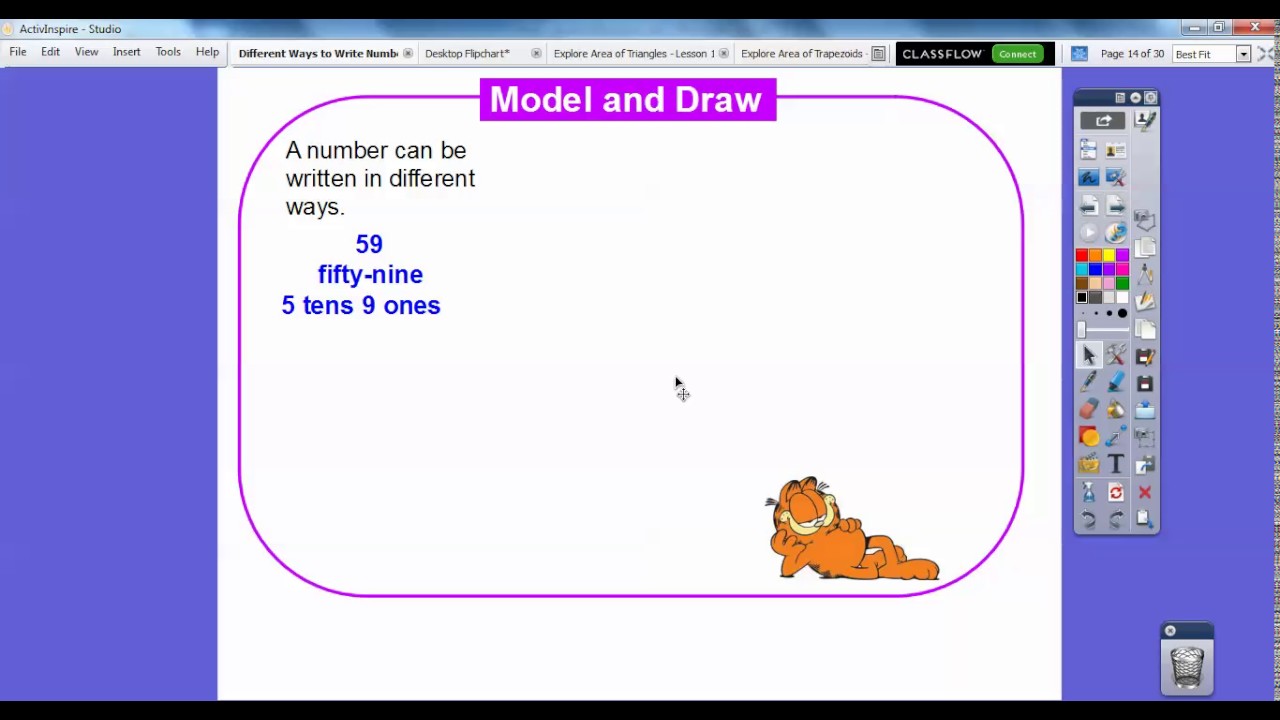The image size is (1280, 720).
Task: Select the Highlighter tool
Action: point(1116,382)
